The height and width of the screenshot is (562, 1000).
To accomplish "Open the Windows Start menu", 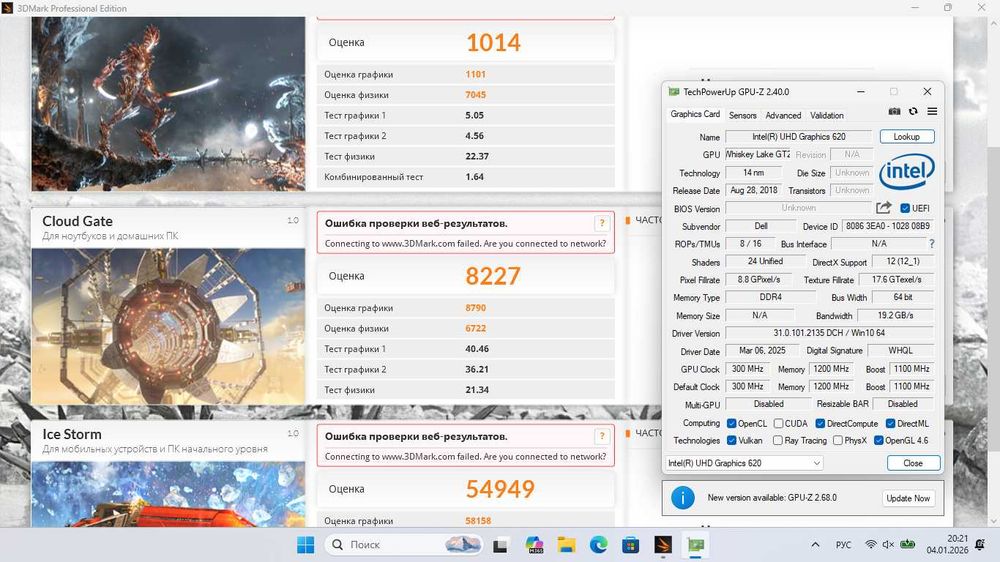I will point(305,545).
